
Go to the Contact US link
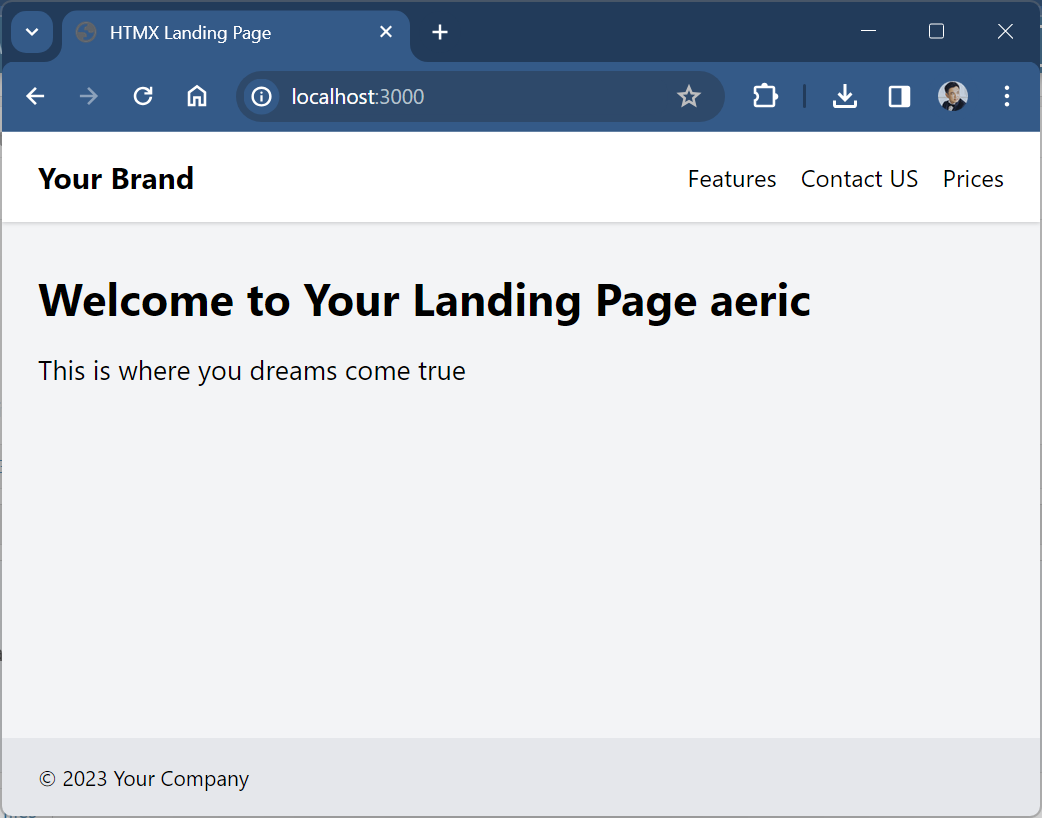point(859,179)
